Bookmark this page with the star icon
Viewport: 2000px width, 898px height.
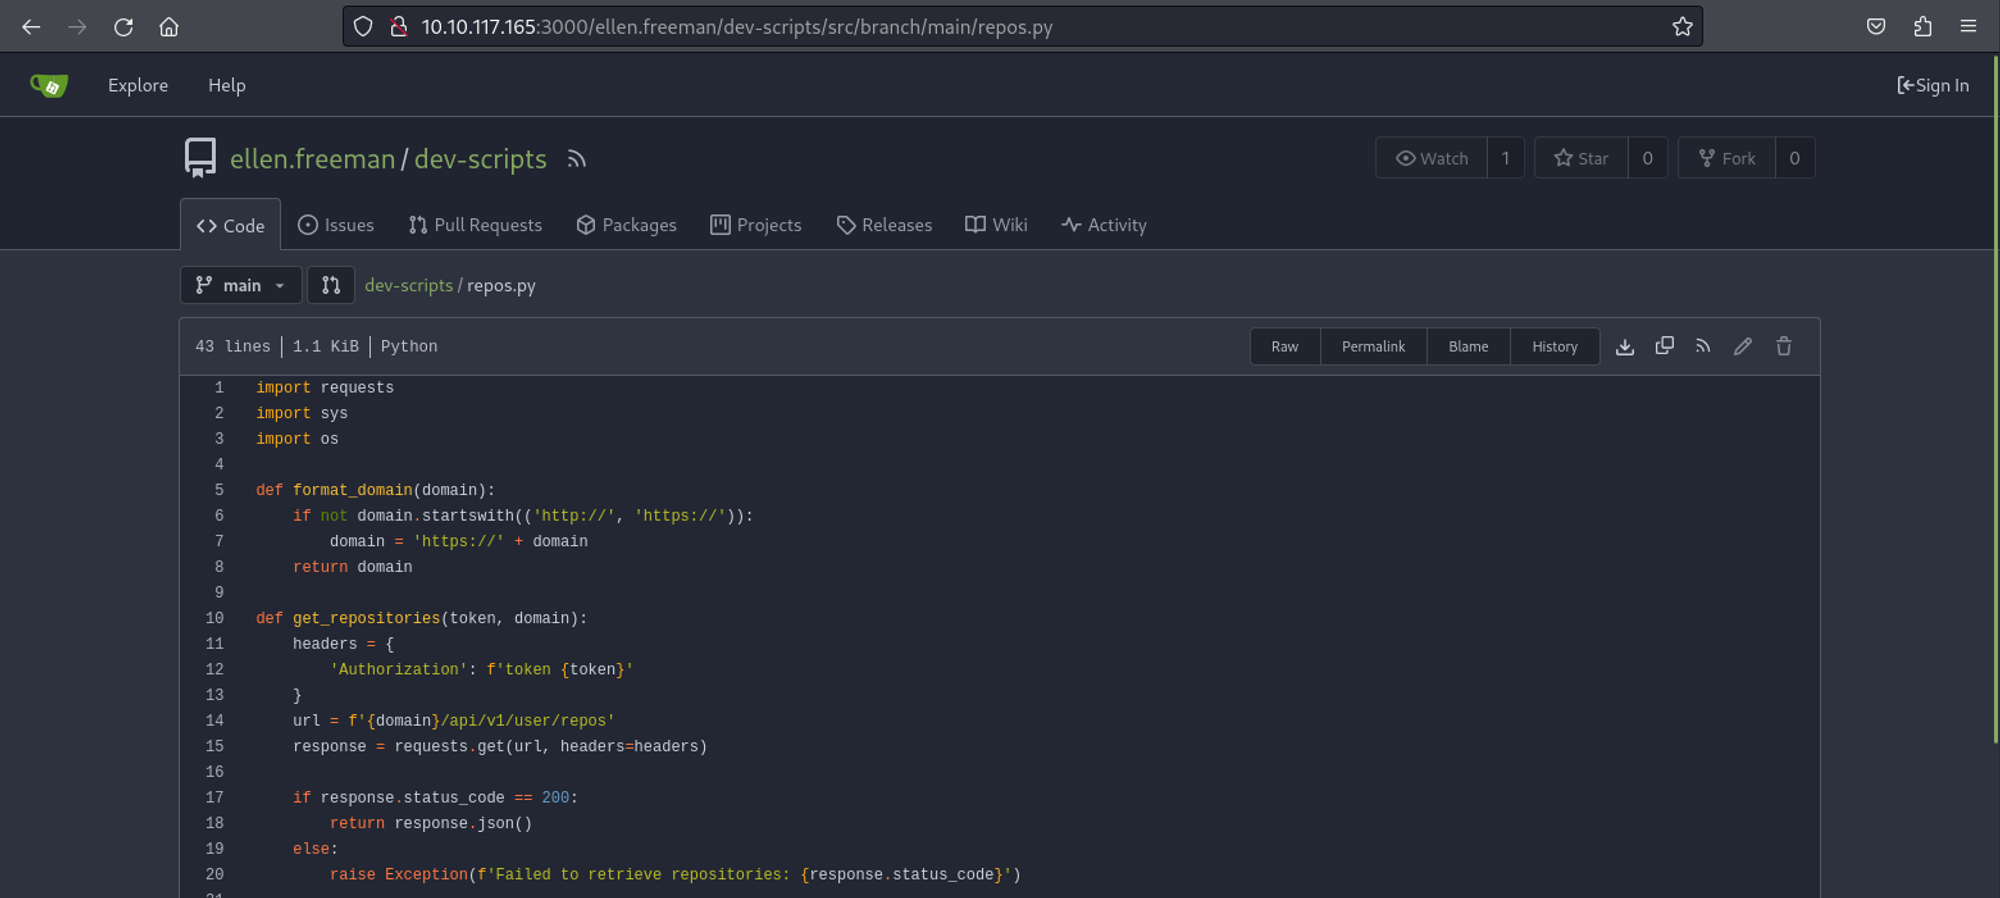coord(1682,27)
